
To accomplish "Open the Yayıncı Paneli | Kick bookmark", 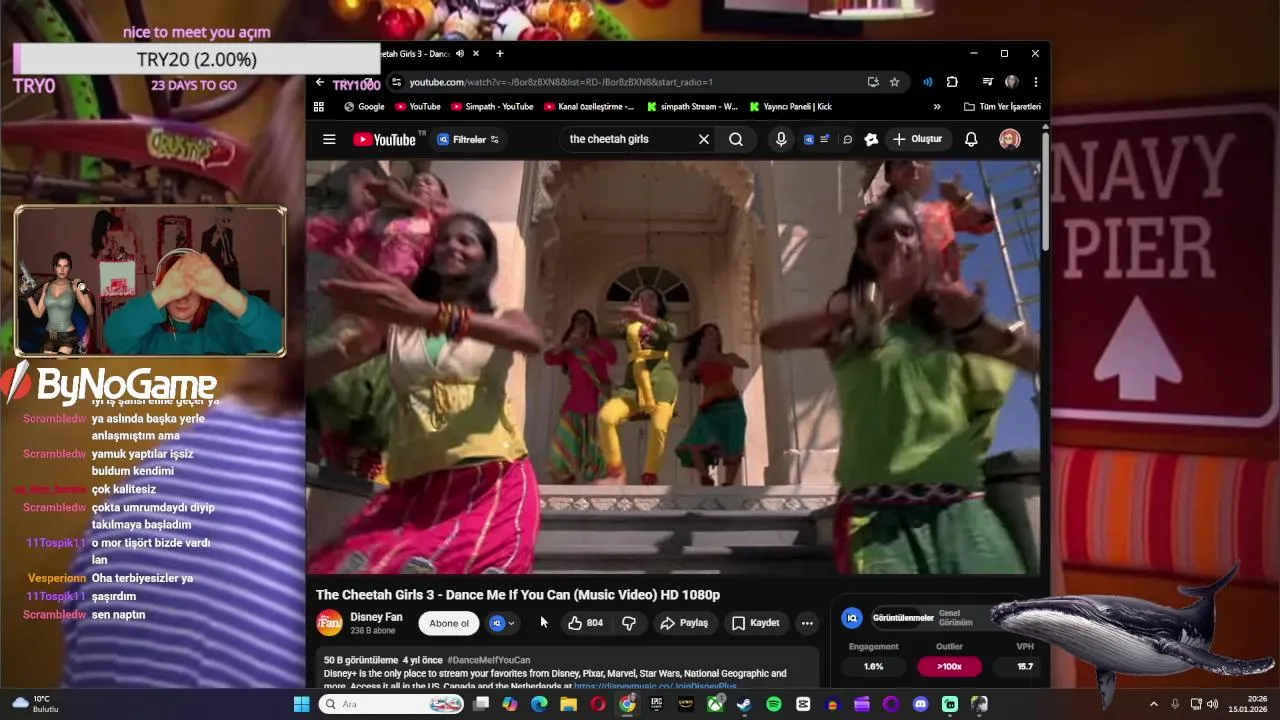I will (791, 106).
